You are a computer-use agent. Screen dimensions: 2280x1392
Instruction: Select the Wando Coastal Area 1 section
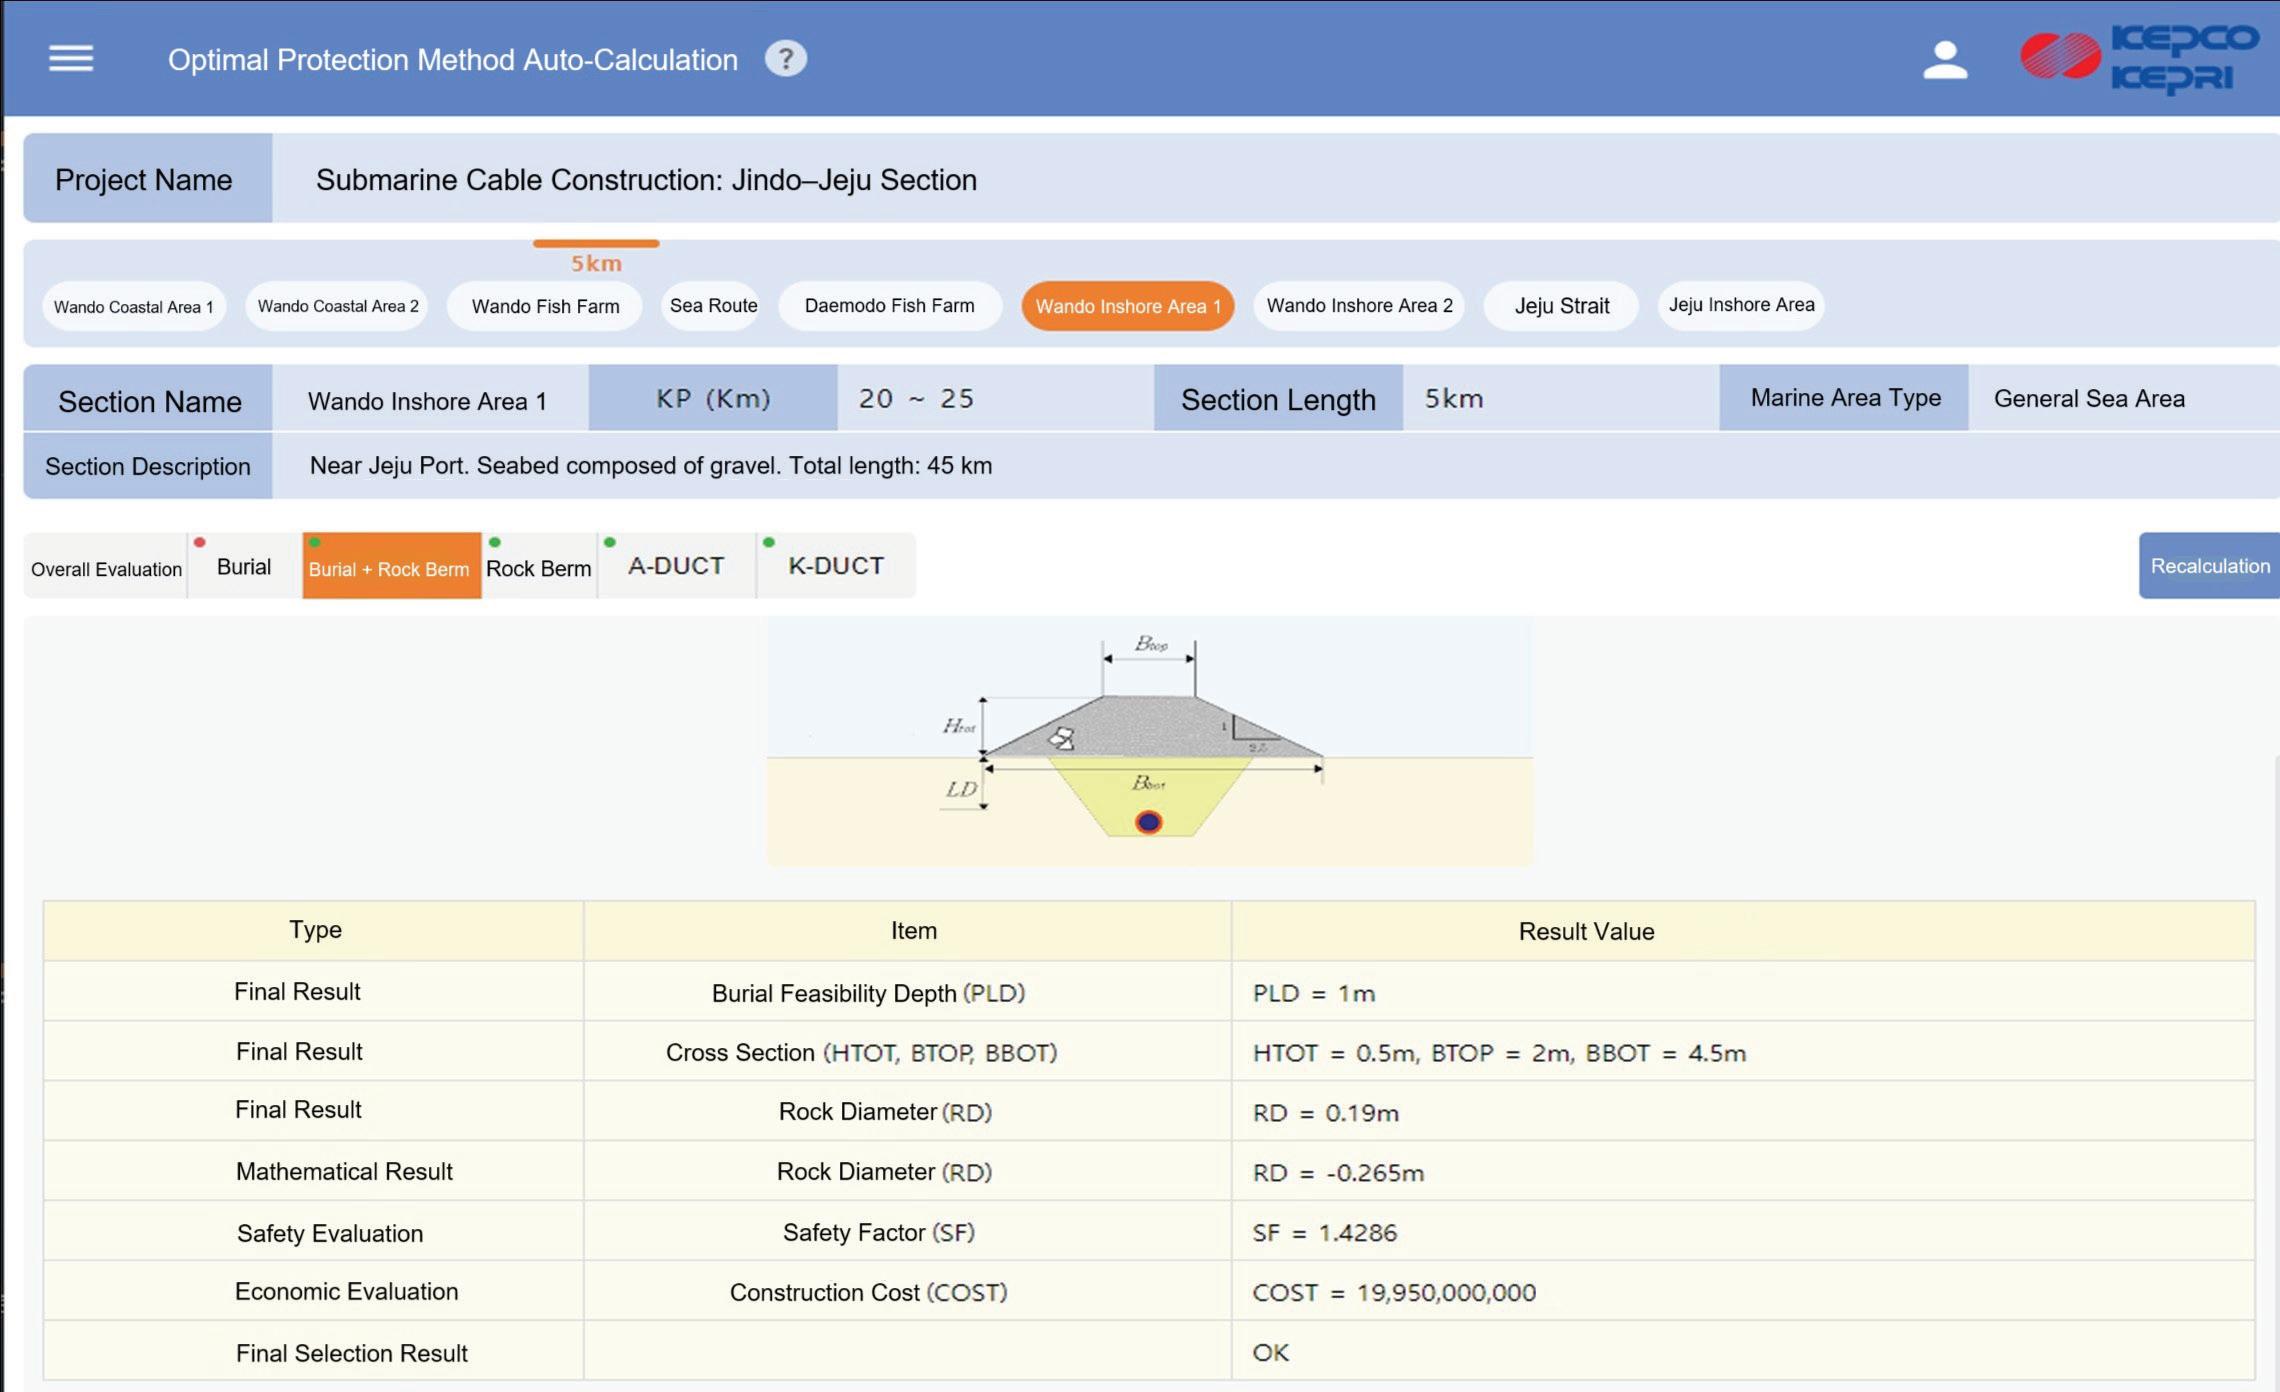pyautogui.click(x=134, y=307)
